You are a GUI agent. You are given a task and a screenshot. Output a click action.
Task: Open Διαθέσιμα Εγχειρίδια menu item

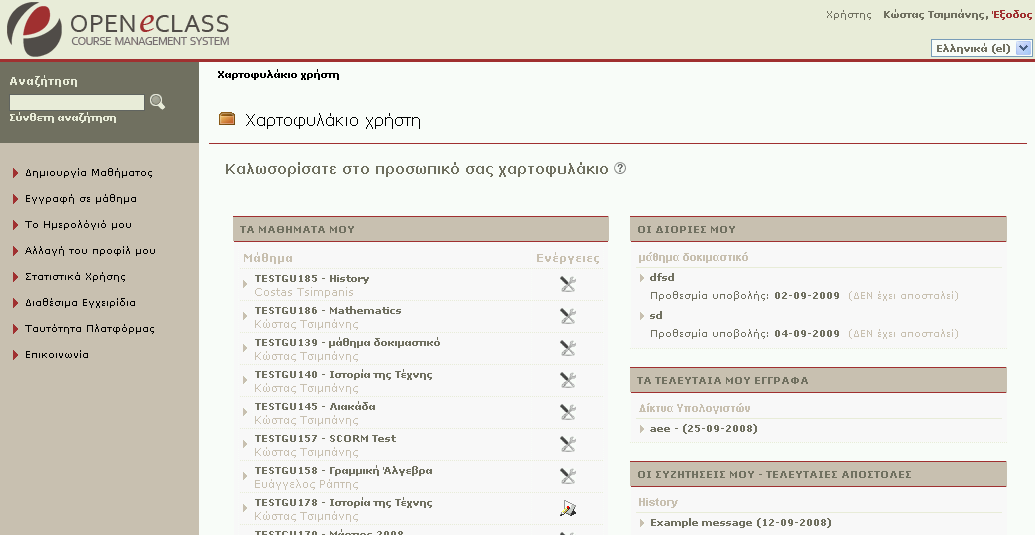click(x=80, y=303)
